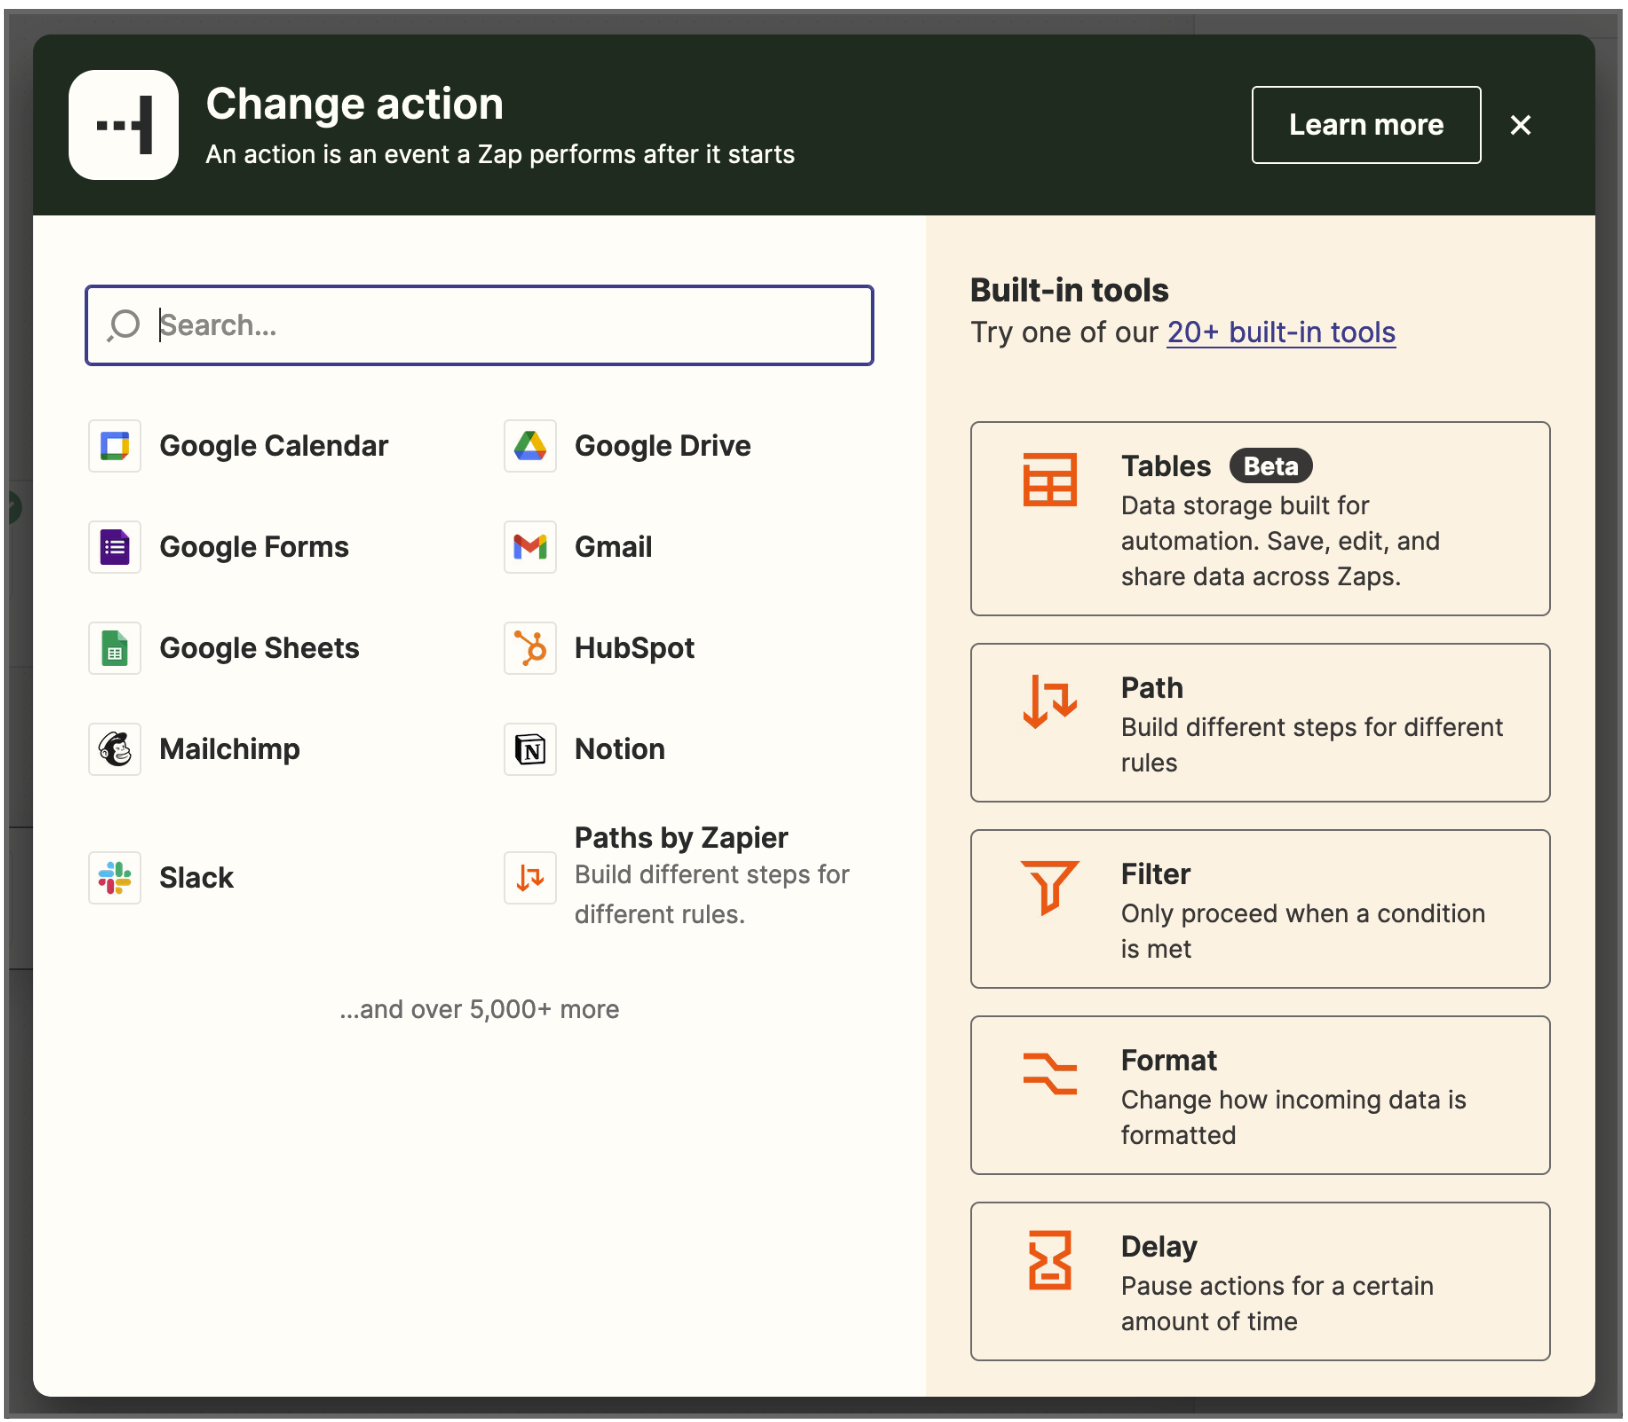
Task: Pick Gmail app name
Action: click(613, 547)
